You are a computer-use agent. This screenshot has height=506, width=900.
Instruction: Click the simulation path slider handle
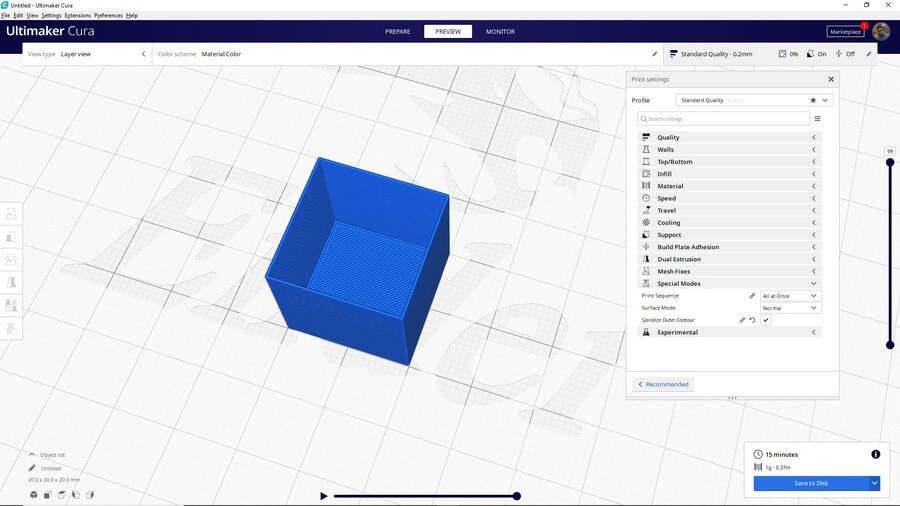click(517, 496)
